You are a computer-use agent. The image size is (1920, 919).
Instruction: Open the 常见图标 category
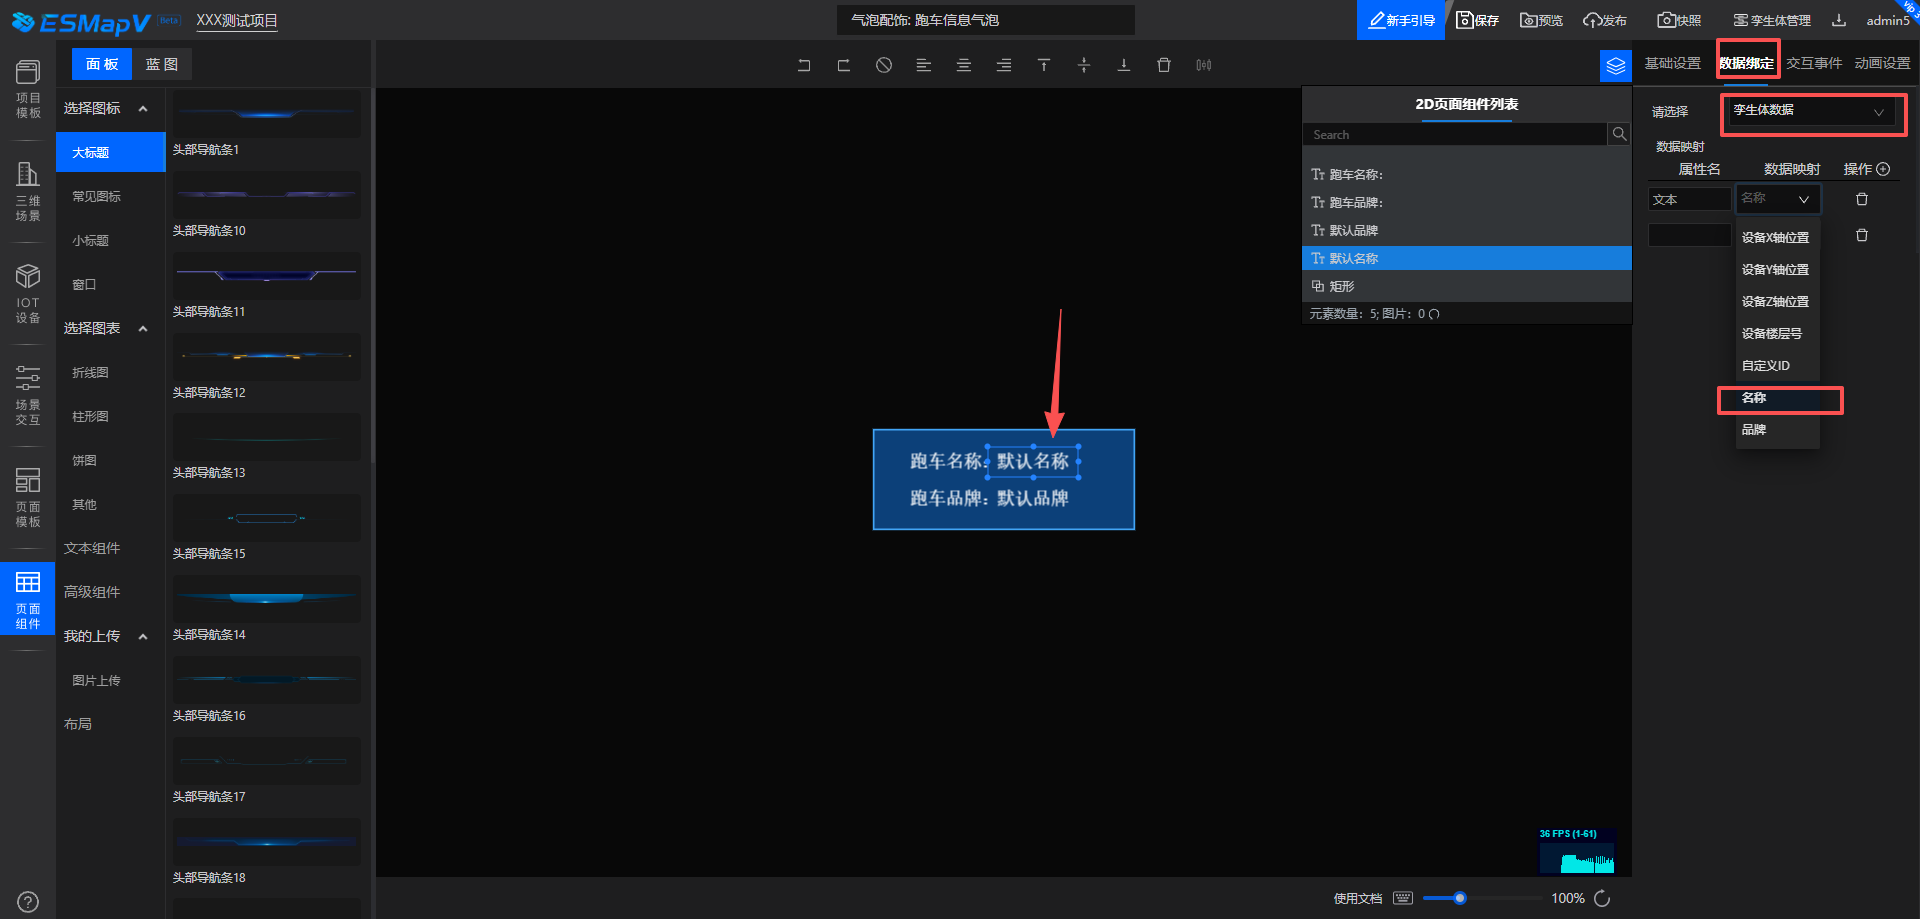pyautogui.click(x=97, y=197)
